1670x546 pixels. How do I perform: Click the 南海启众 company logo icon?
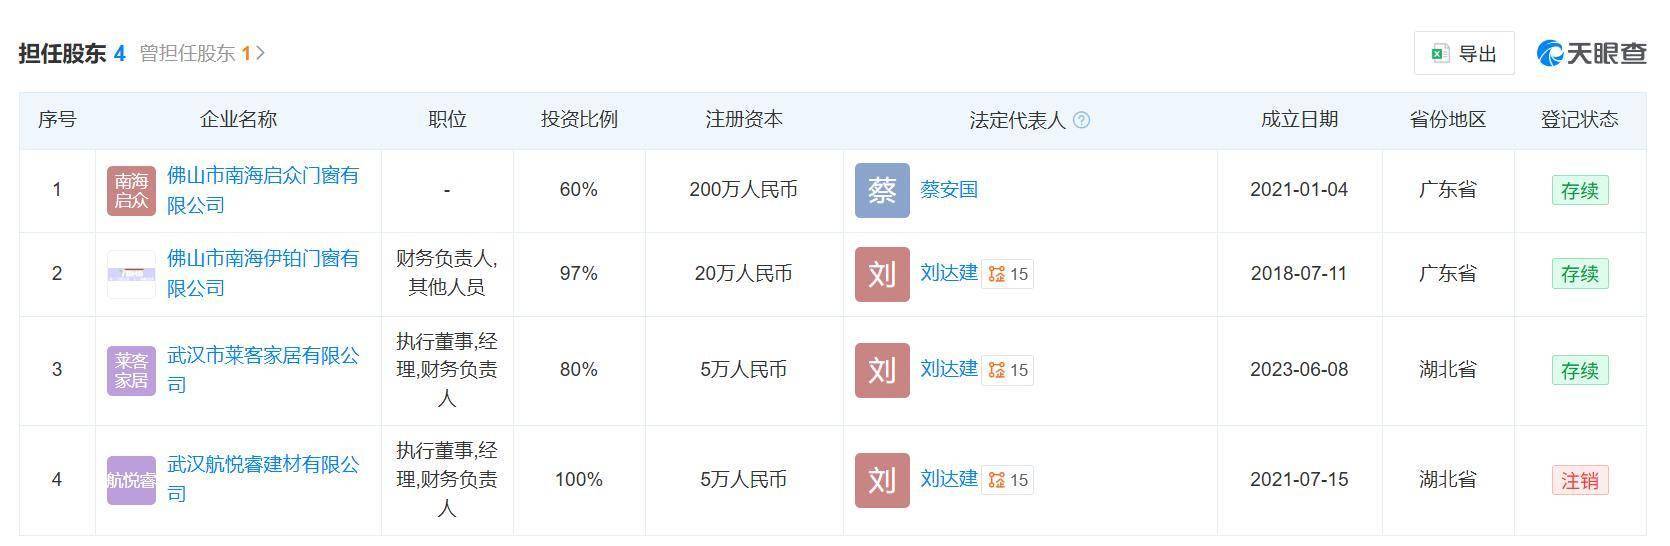pos(131,190)
